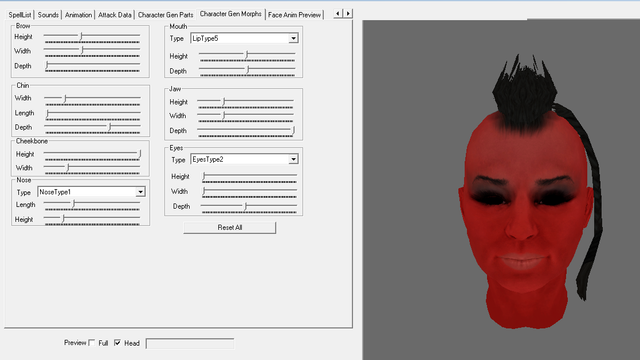Uncheck the Head preview checkbox
Screen dimensions: 640x360
(x=118, y=343)
